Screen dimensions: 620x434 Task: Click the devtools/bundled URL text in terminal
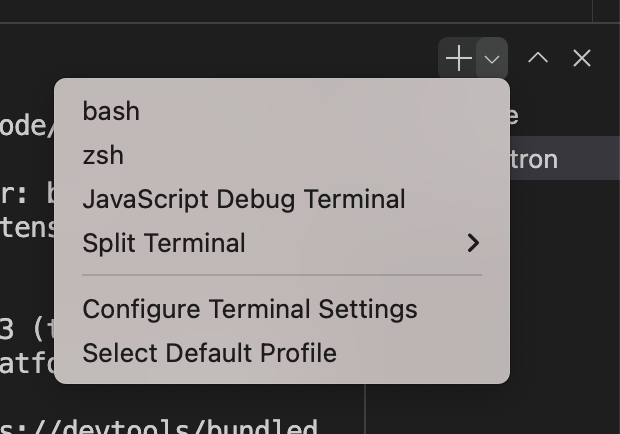pyautogui.click(x=158, y=426)
